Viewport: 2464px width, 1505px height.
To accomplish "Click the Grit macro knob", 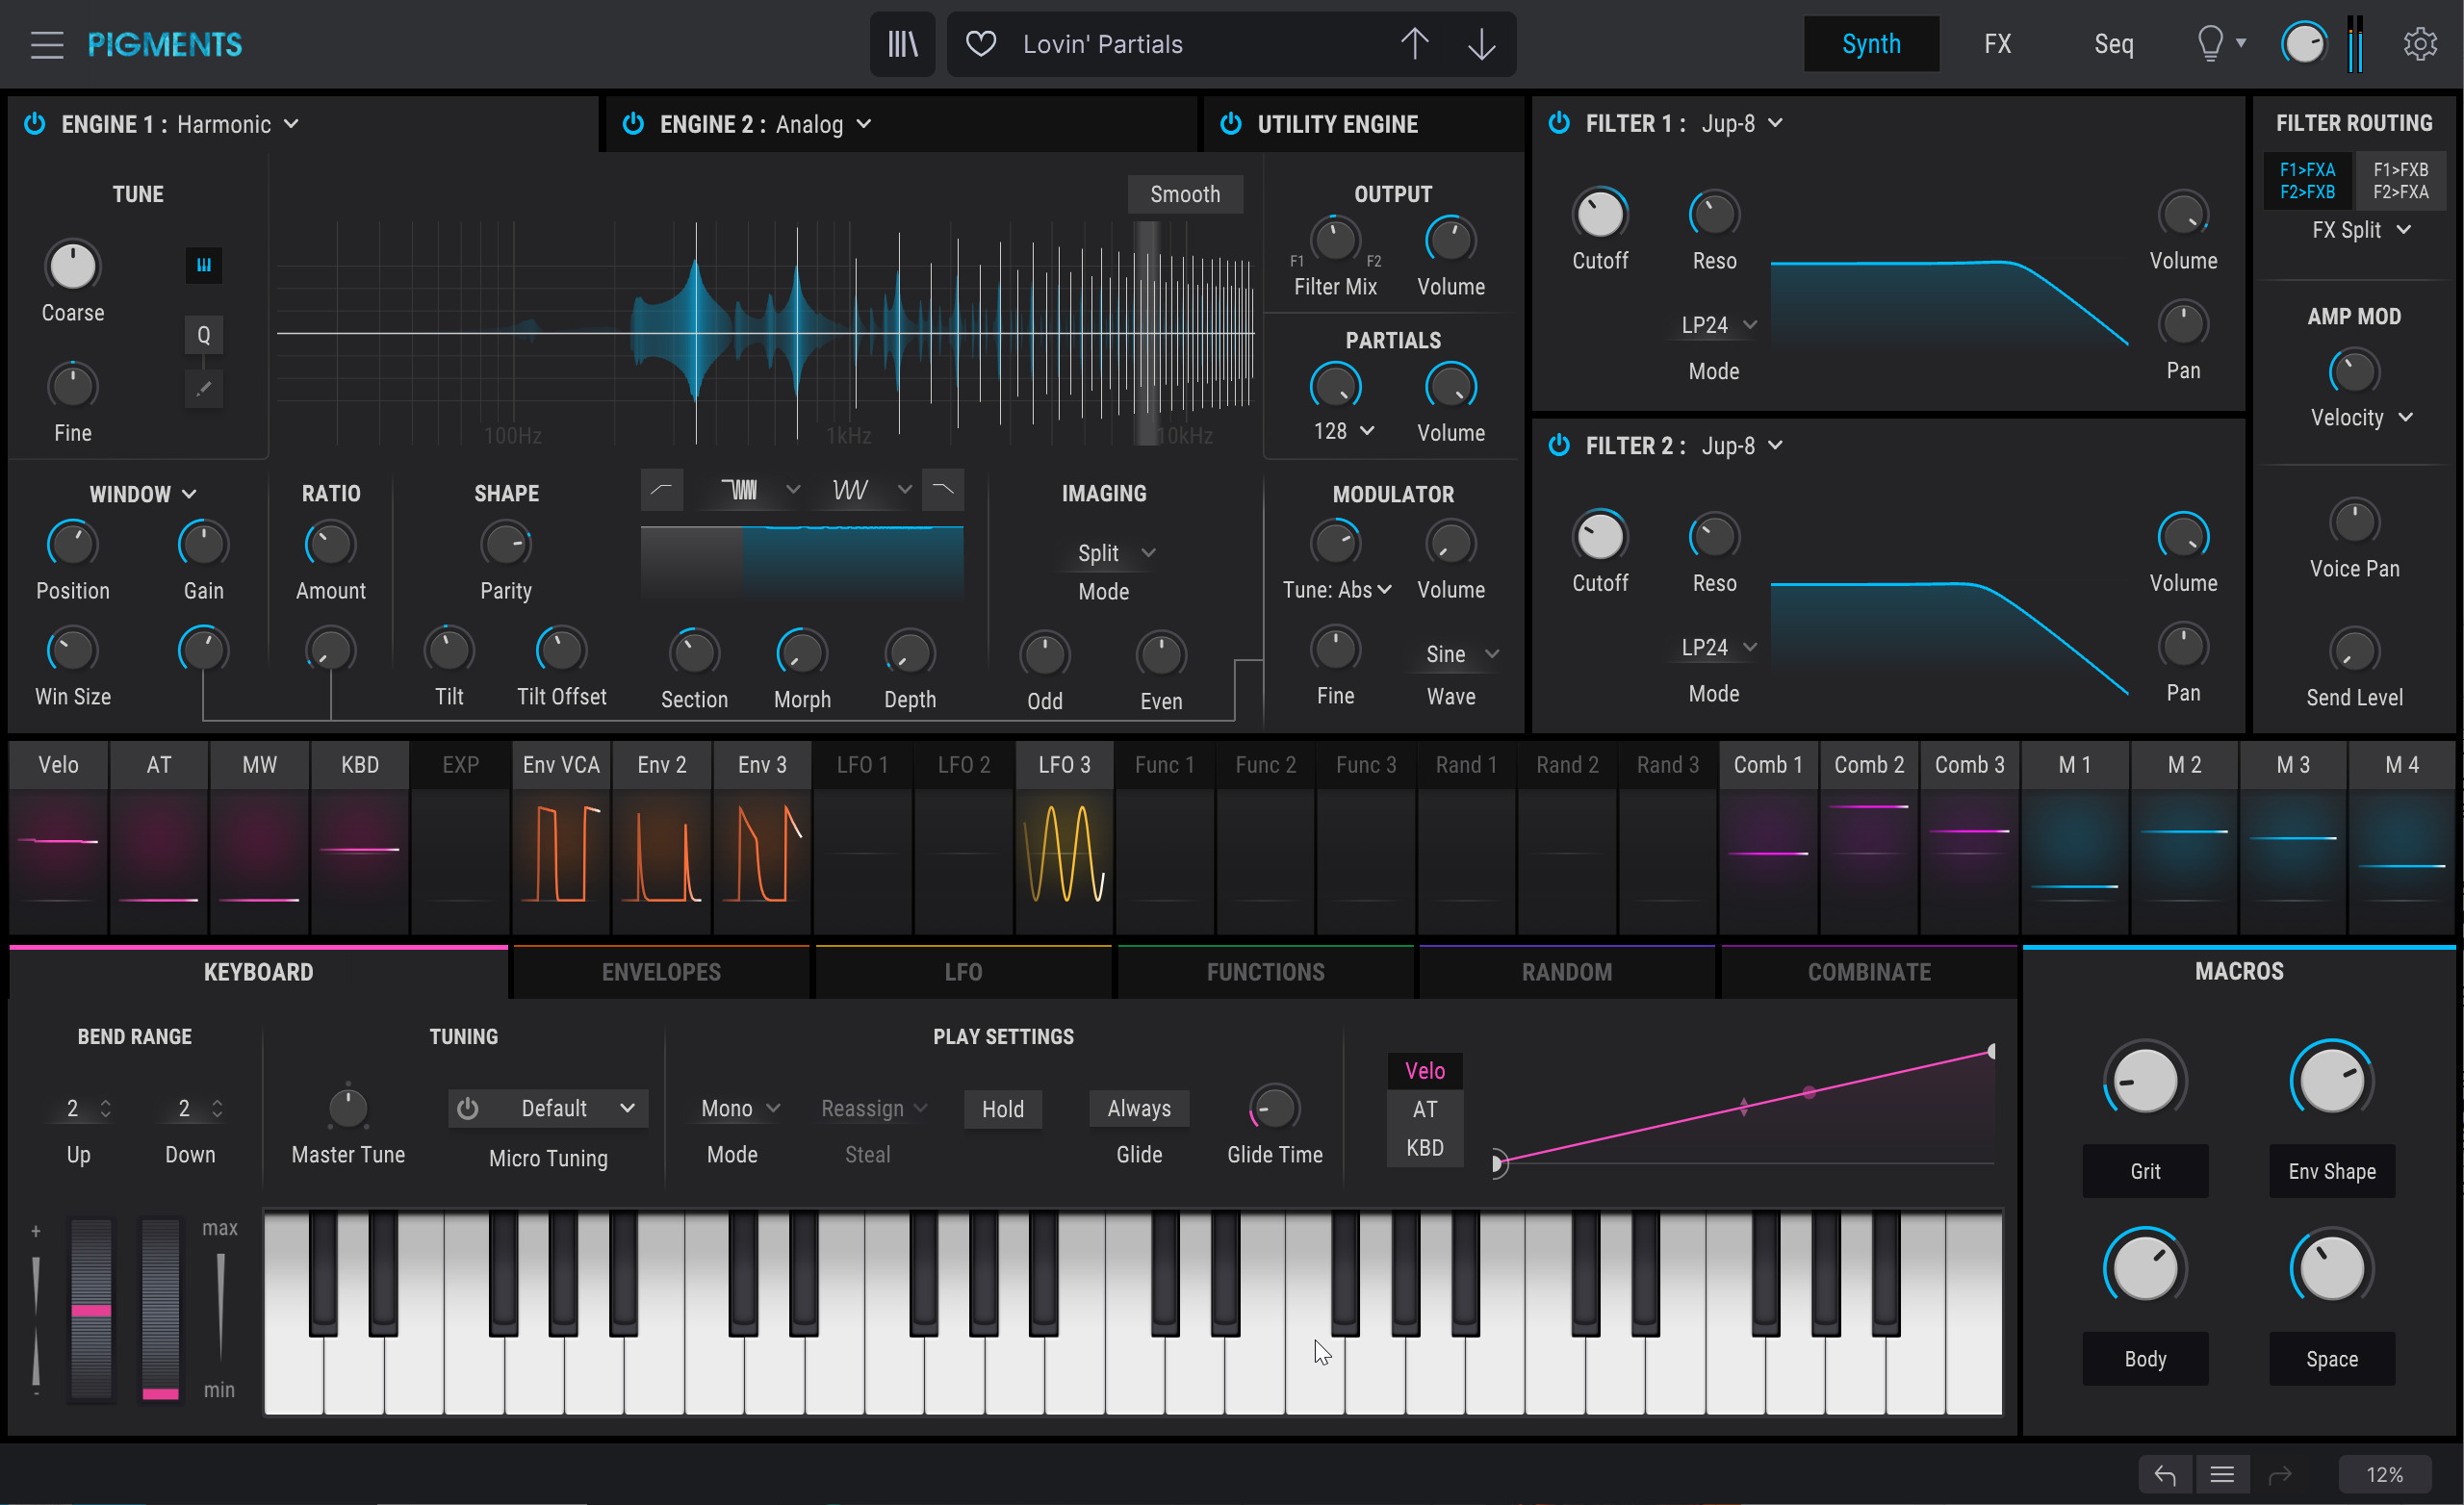I will pyautogui.click(x=2145, y=1081).
